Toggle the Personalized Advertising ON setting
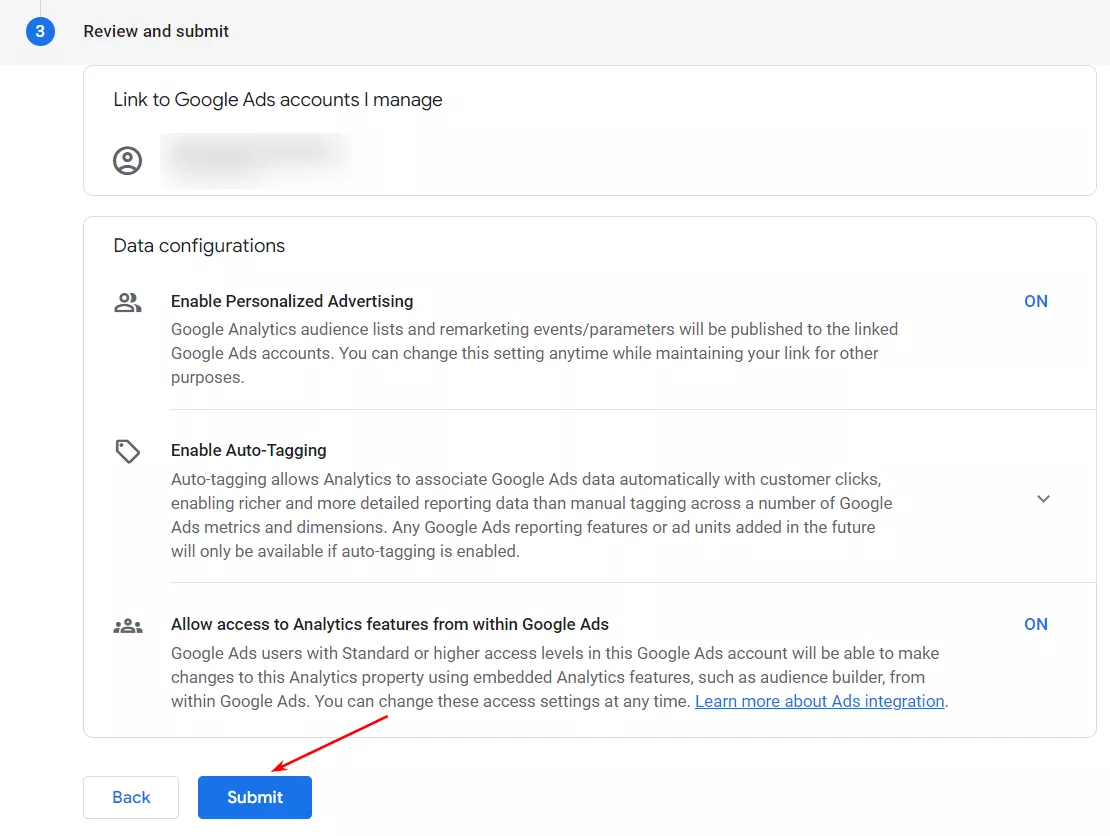 (1035, 301)
